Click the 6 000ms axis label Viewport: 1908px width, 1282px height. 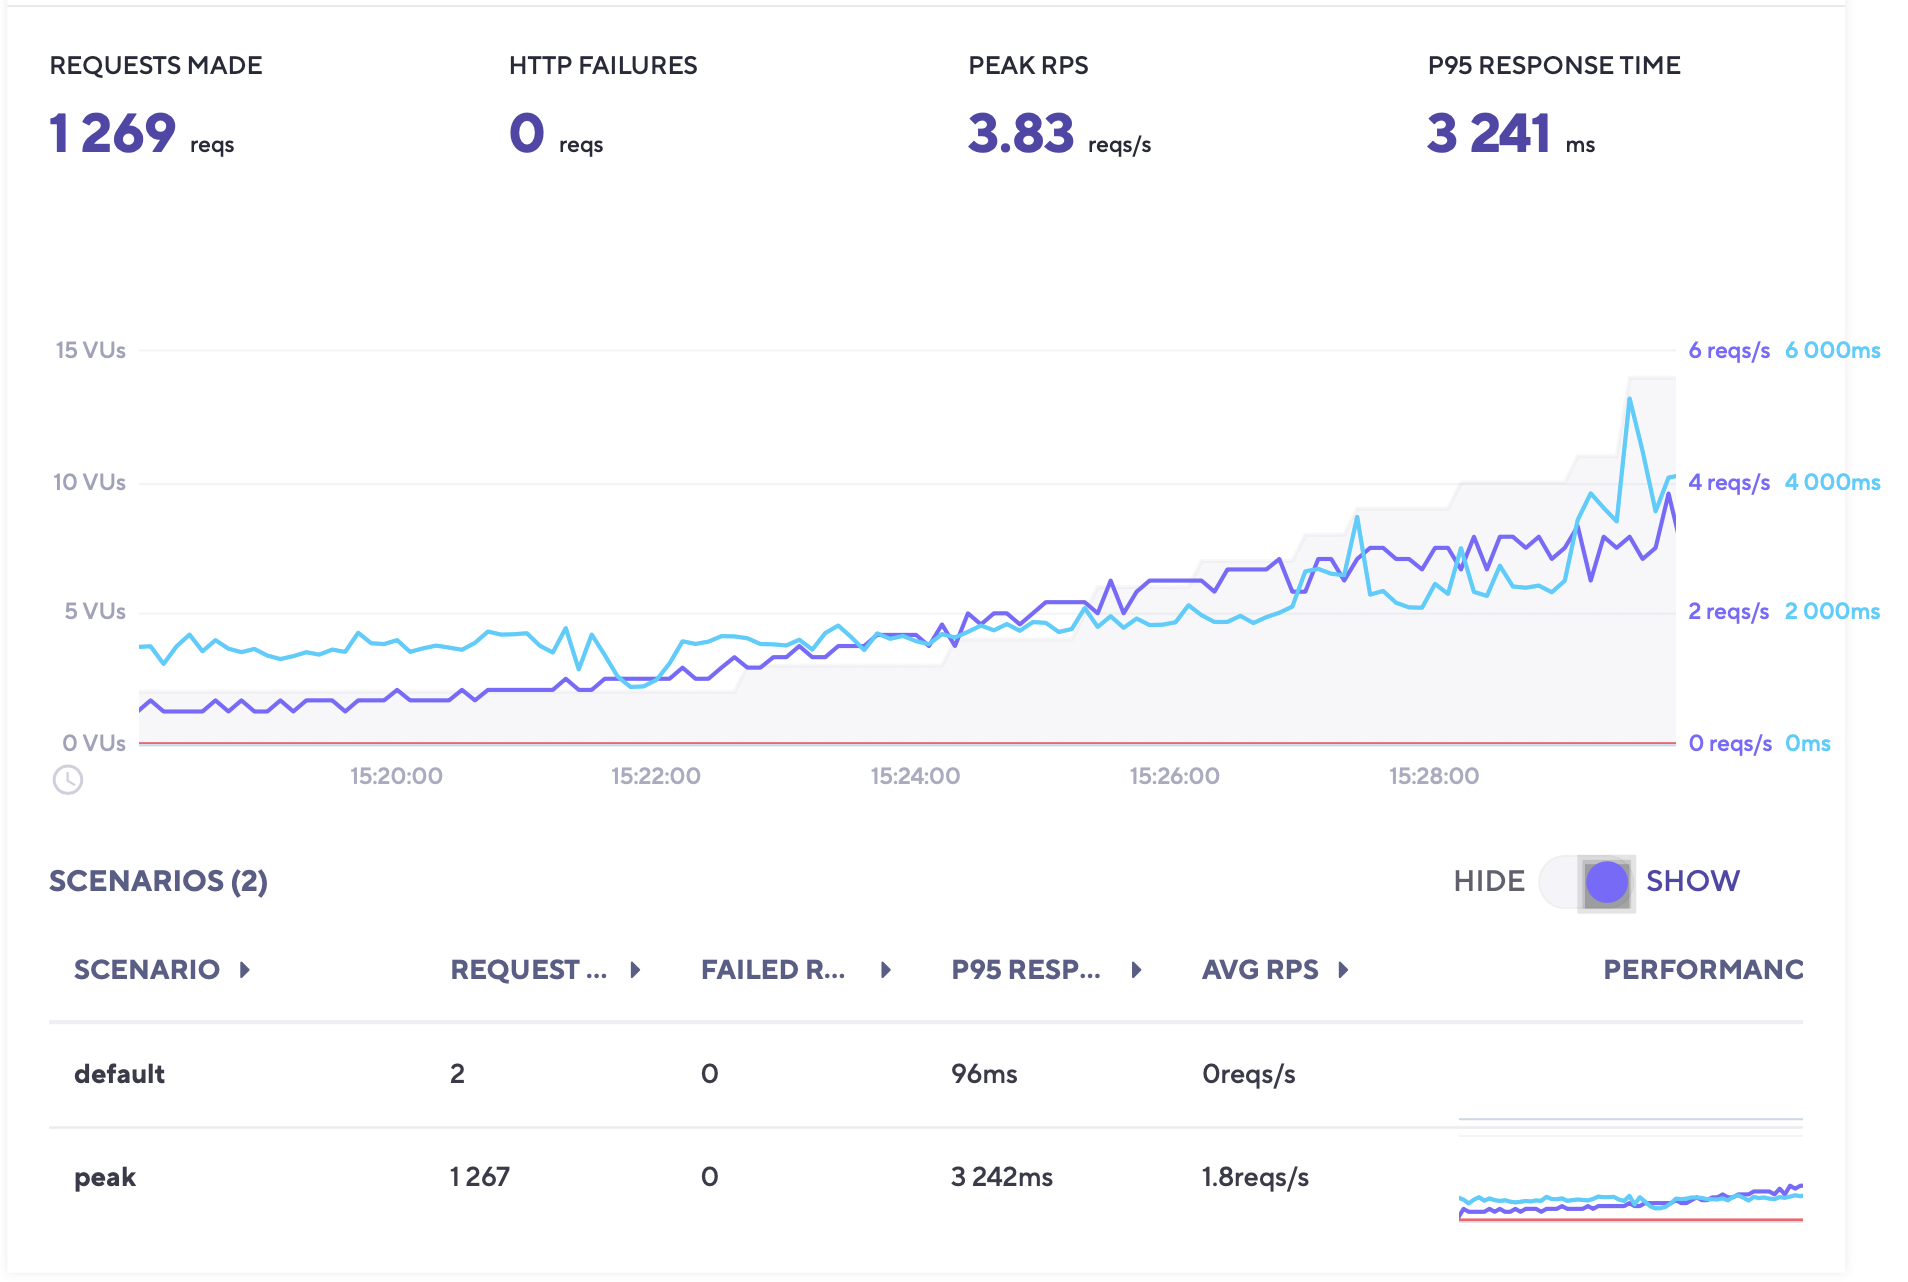pos(1832,350)
